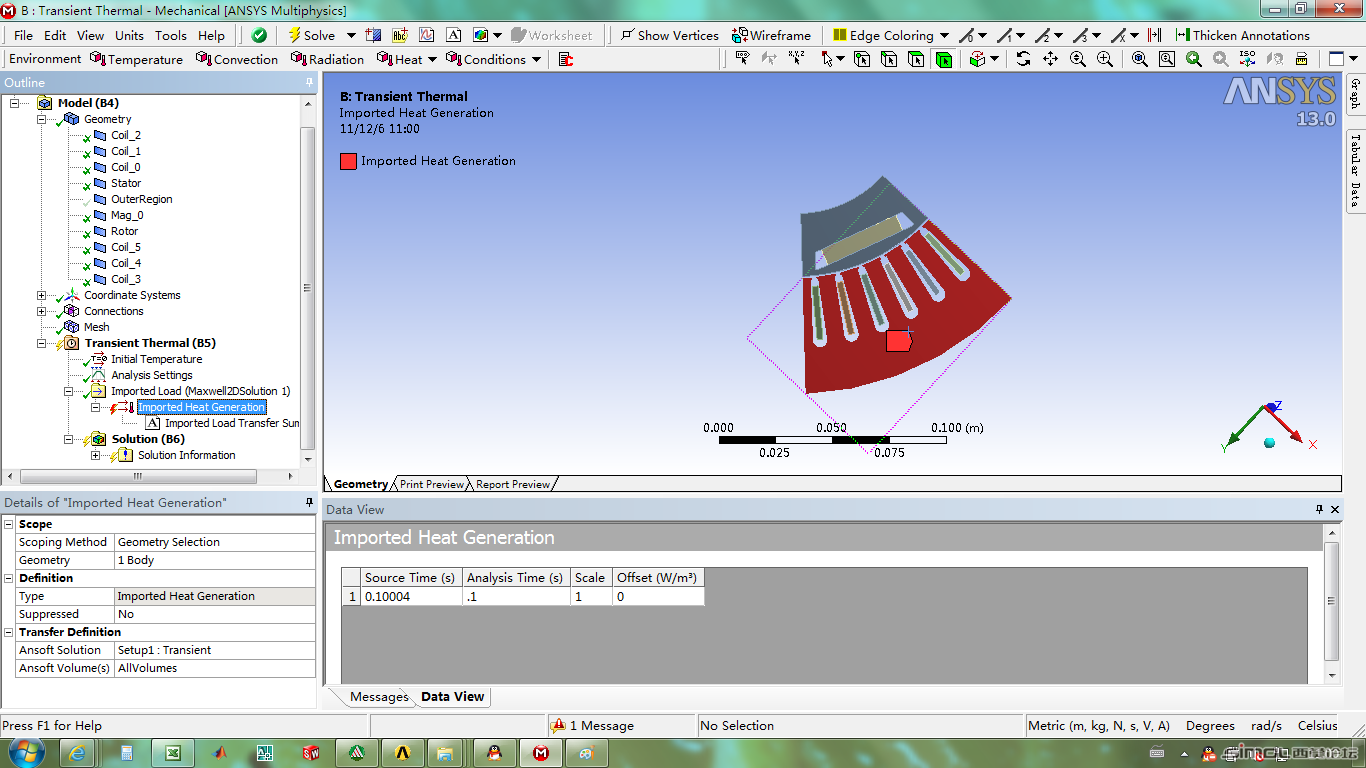Open the Solve dropdown arrow
This screenshot has height=768, width=1366.
[x=351, y=35]
